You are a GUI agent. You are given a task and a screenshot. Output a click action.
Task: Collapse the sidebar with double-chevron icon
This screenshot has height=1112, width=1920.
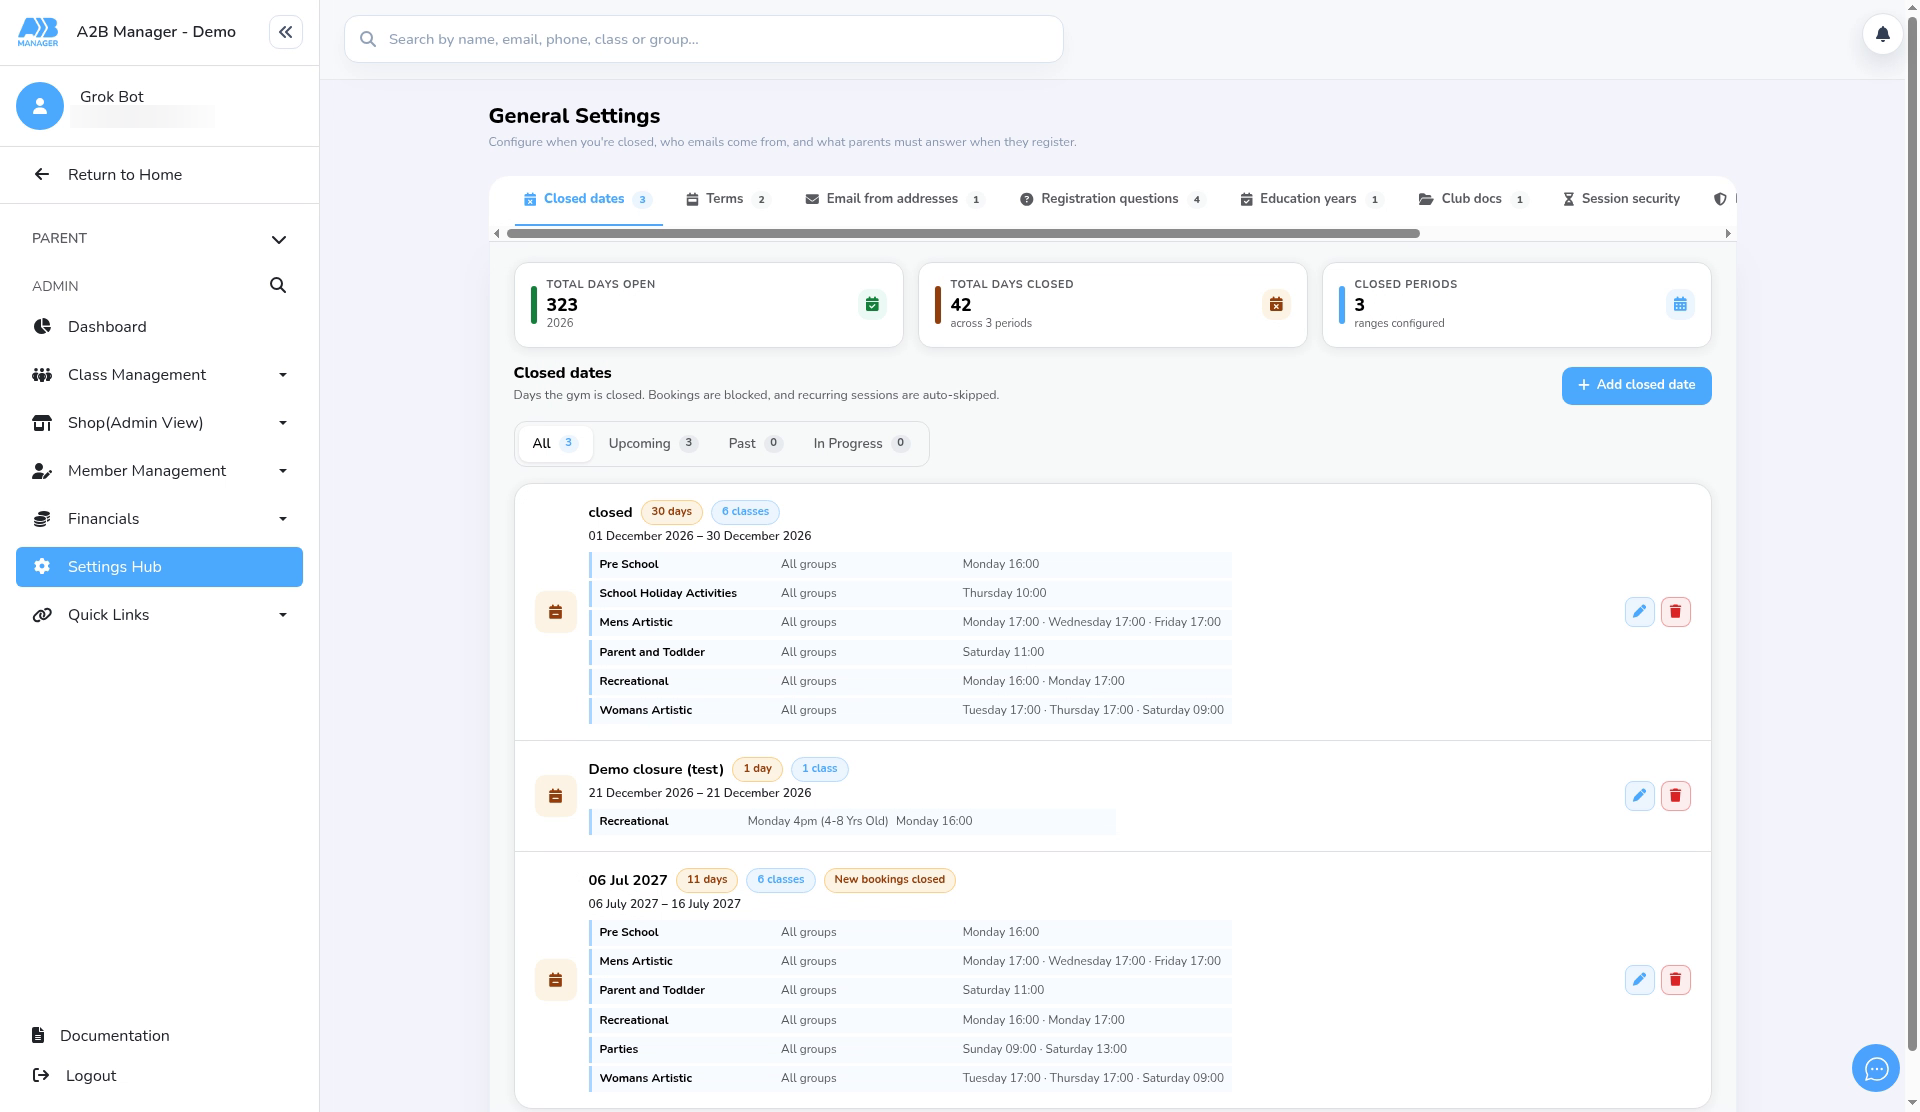[286, 32]
